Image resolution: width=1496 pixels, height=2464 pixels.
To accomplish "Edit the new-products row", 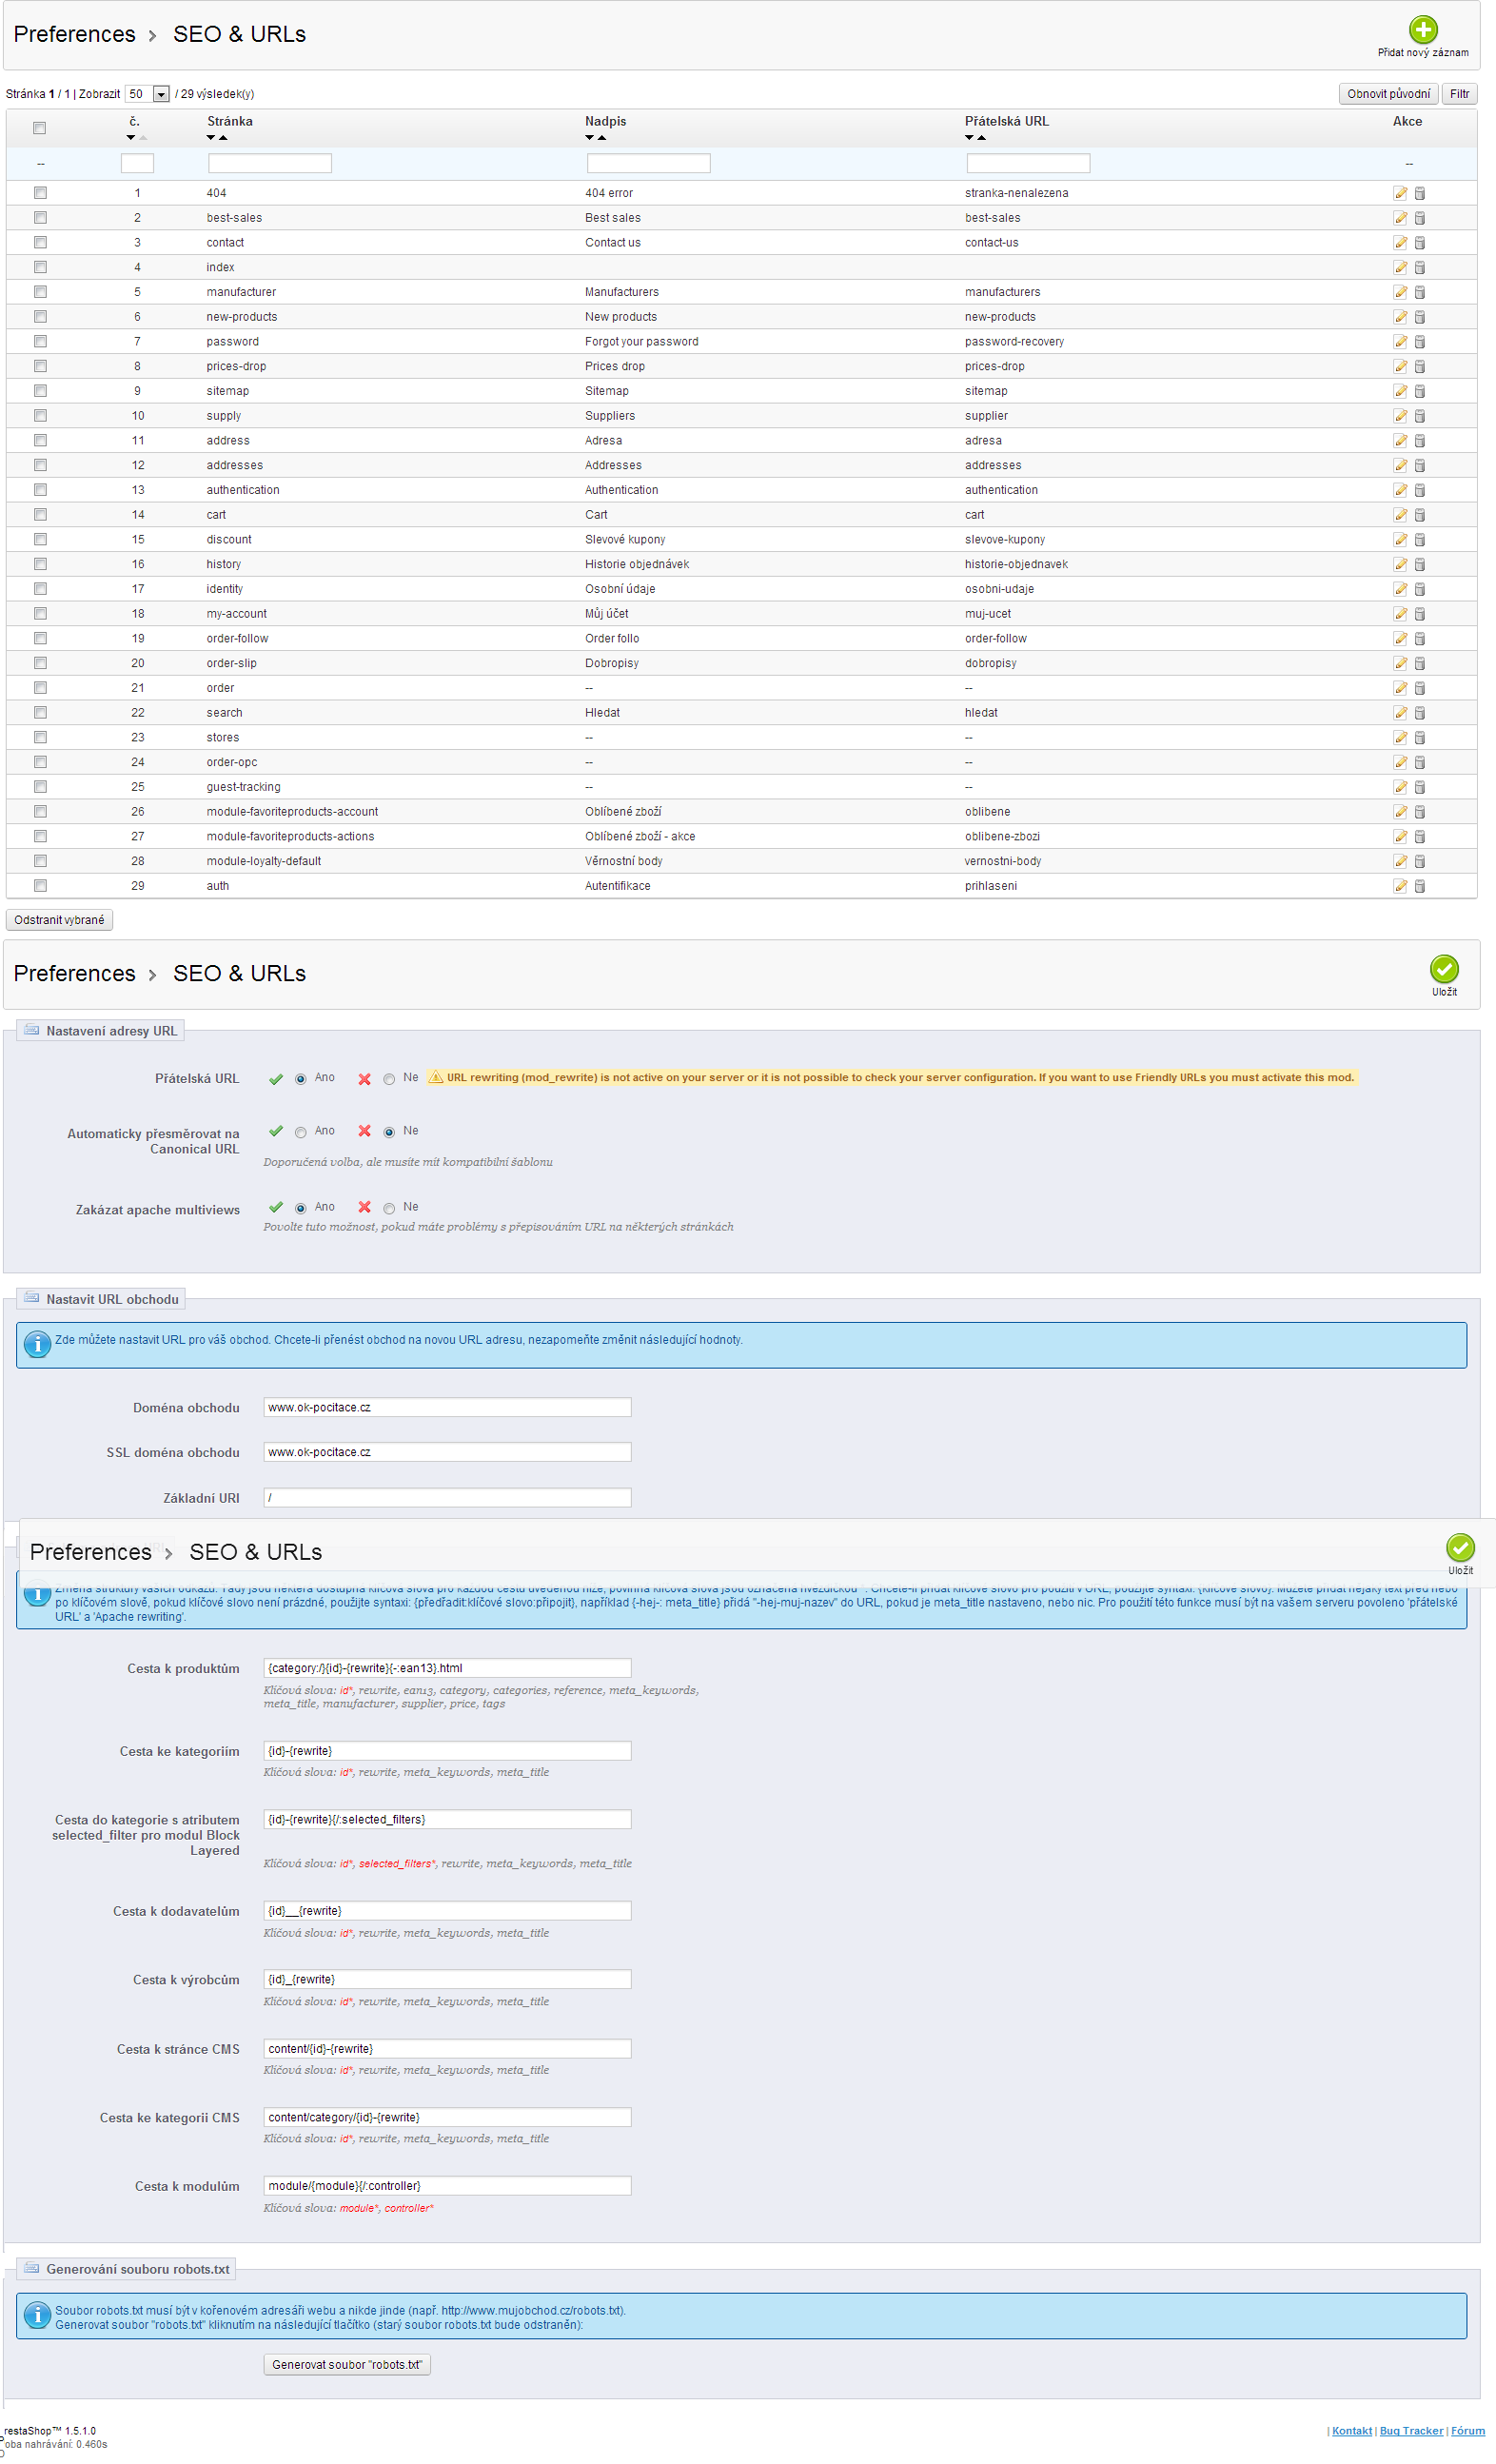I will coord(1400,317).
